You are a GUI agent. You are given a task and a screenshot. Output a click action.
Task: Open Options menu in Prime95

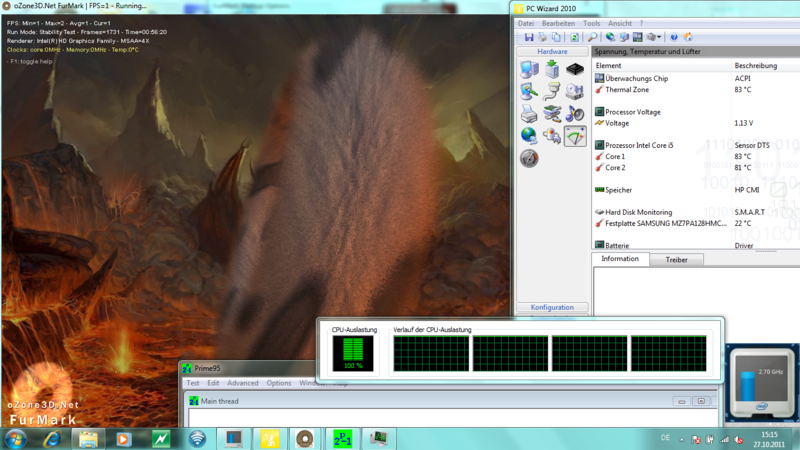point(279,383)
